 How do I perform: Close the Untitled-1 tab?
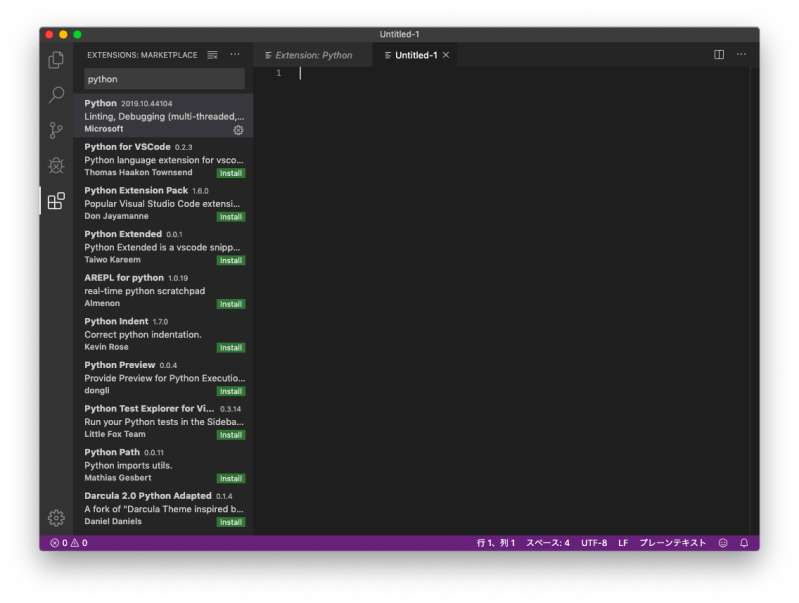[x=446, y=55]
